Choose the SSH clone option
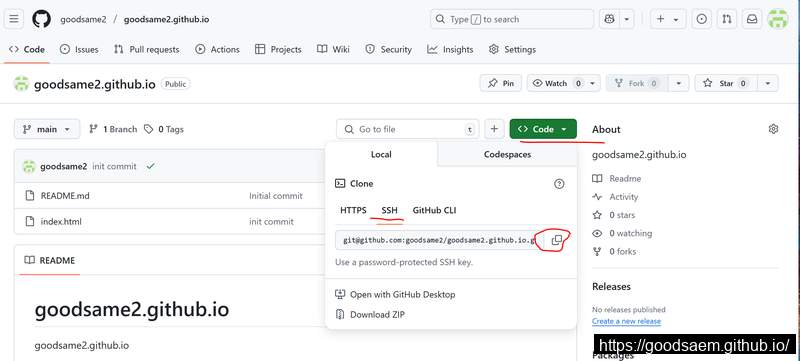 pyautogui.click(x=389, y=210)
